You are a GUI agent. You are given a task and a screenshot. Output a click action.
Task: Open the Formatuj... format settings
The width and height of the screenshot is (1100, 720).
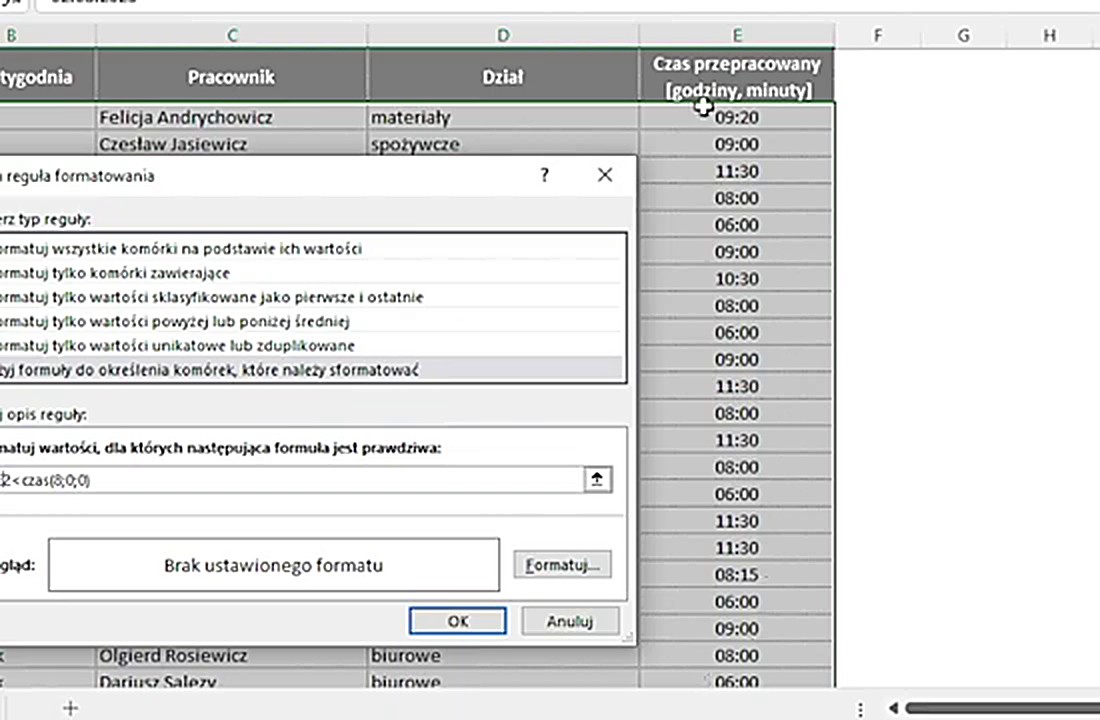point(562,565)
